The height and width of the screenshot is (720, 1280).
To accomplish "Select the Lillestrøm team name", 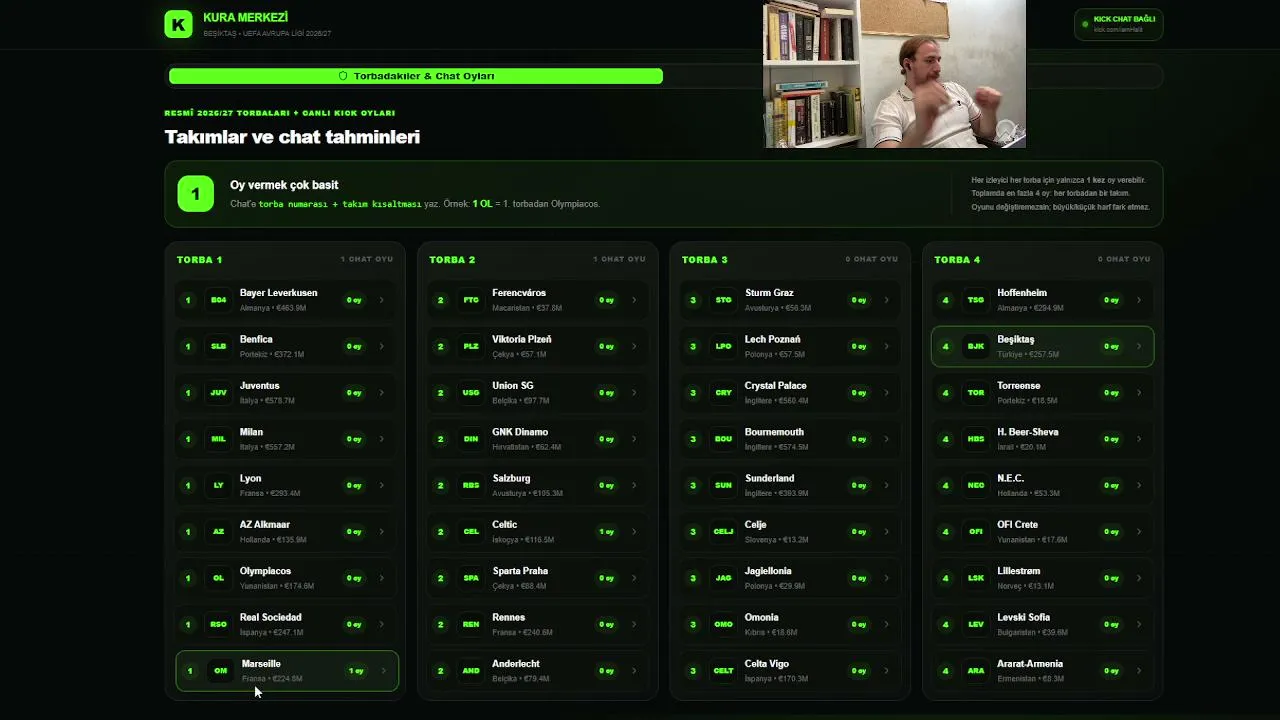I will [x=1019, y=571].
